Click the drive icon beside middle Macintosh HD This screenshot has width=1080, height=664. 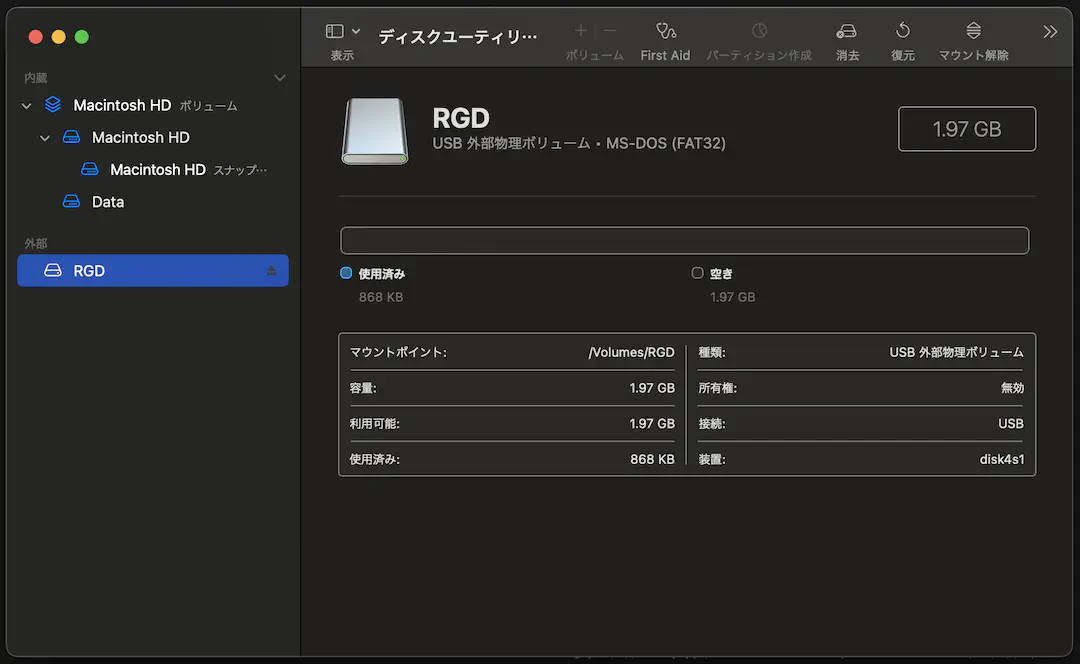coord(71,136)
